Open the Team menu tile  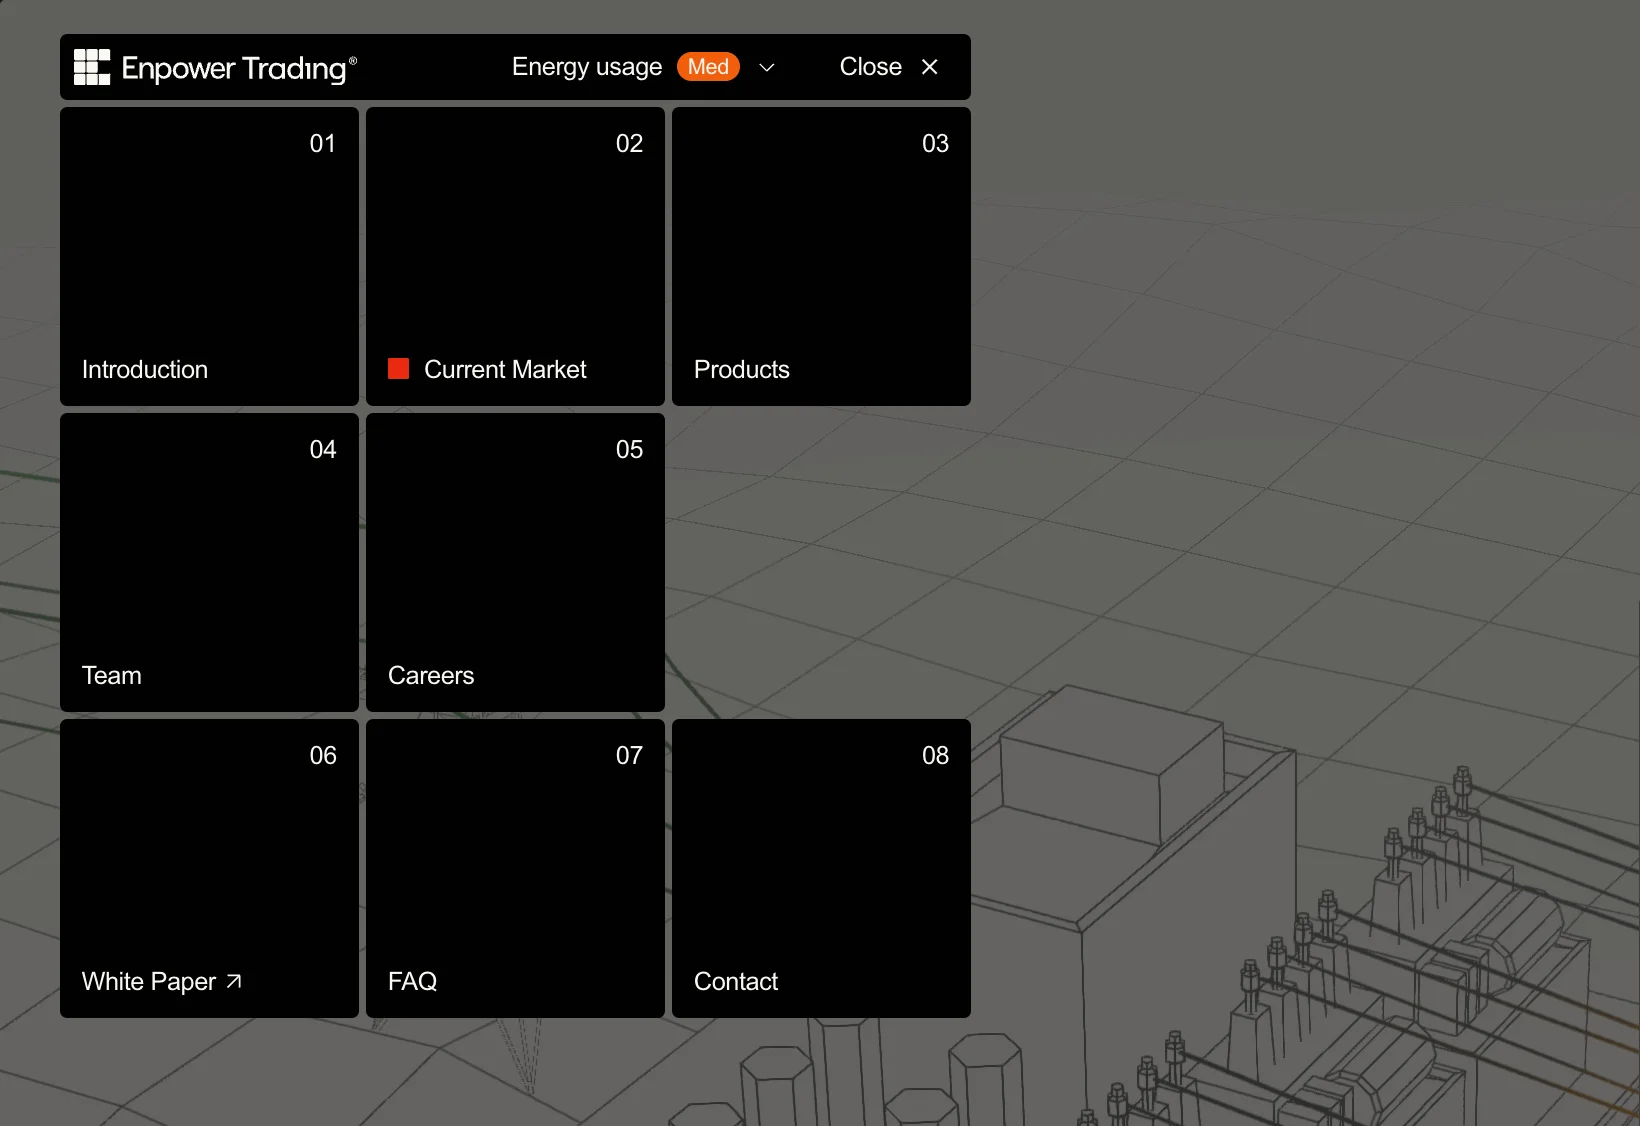pyautogui.click(x=209, y=562)
